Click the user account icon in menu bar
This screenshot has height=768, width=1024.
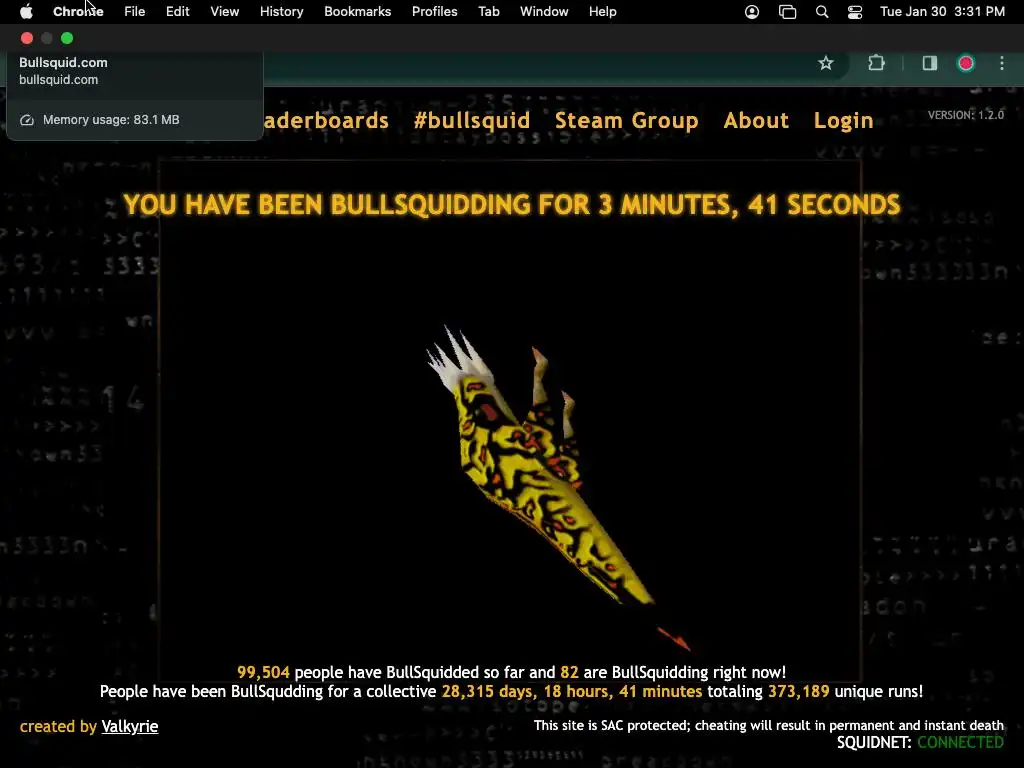[x=752, y=12]
